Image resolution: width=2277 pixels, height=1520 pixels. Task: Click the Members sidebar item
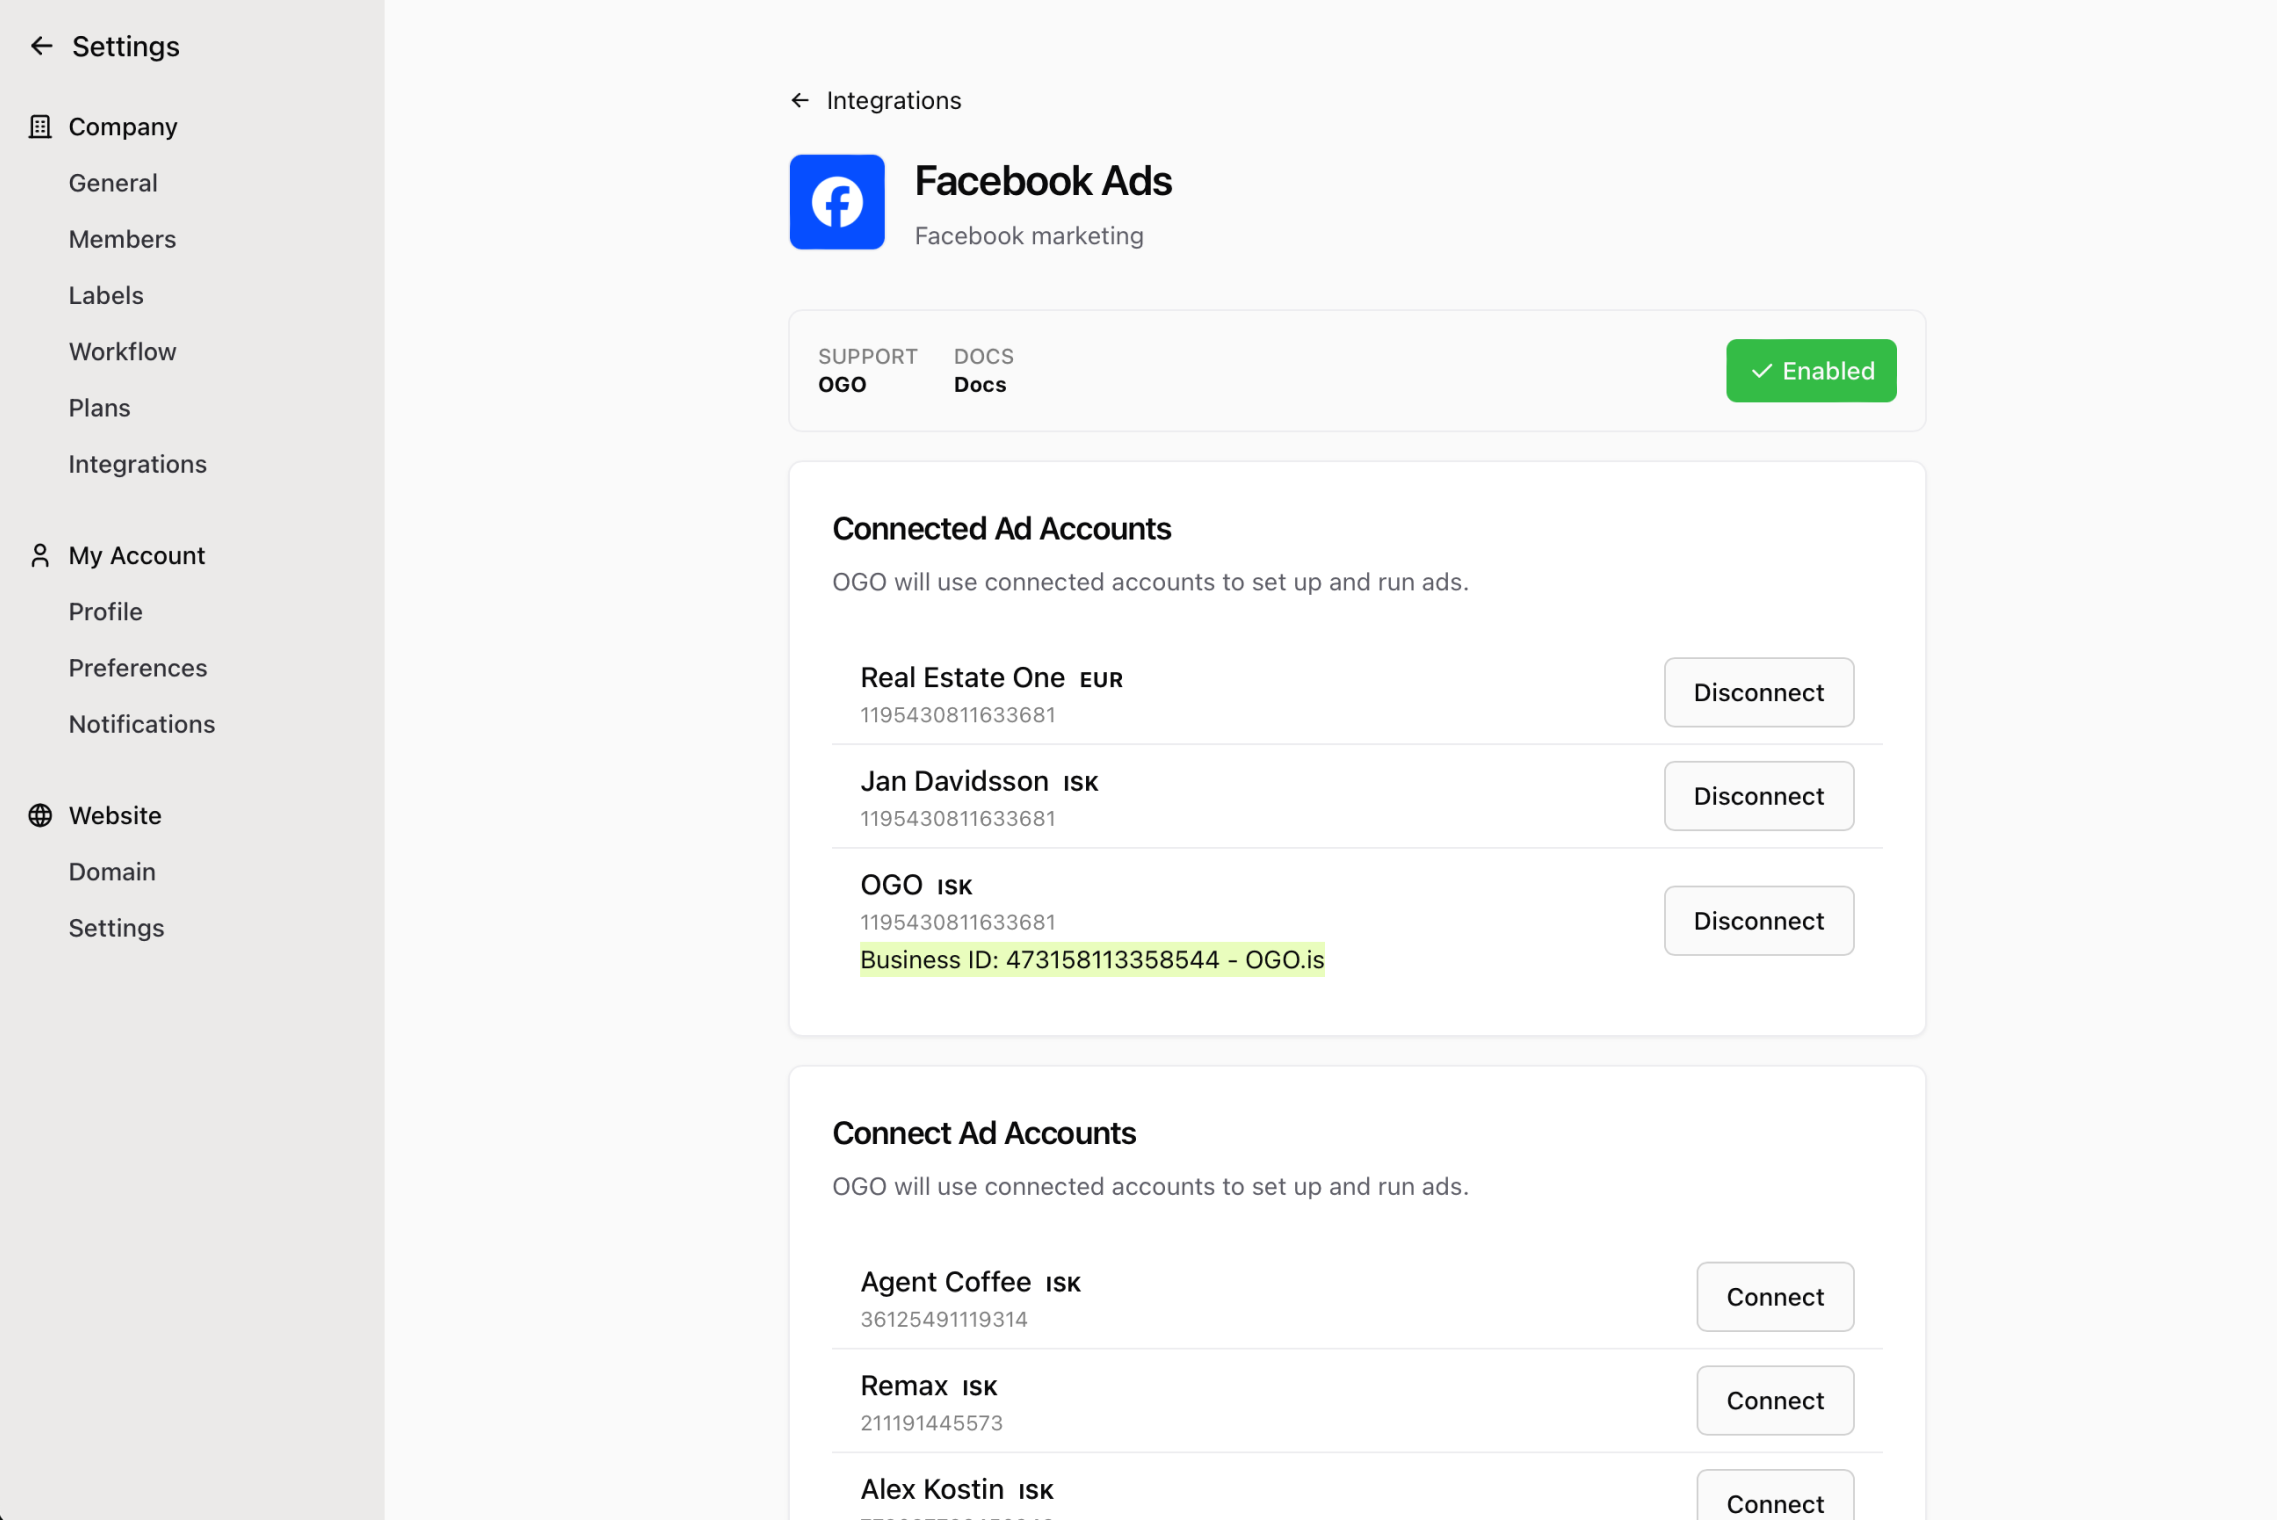122,239
